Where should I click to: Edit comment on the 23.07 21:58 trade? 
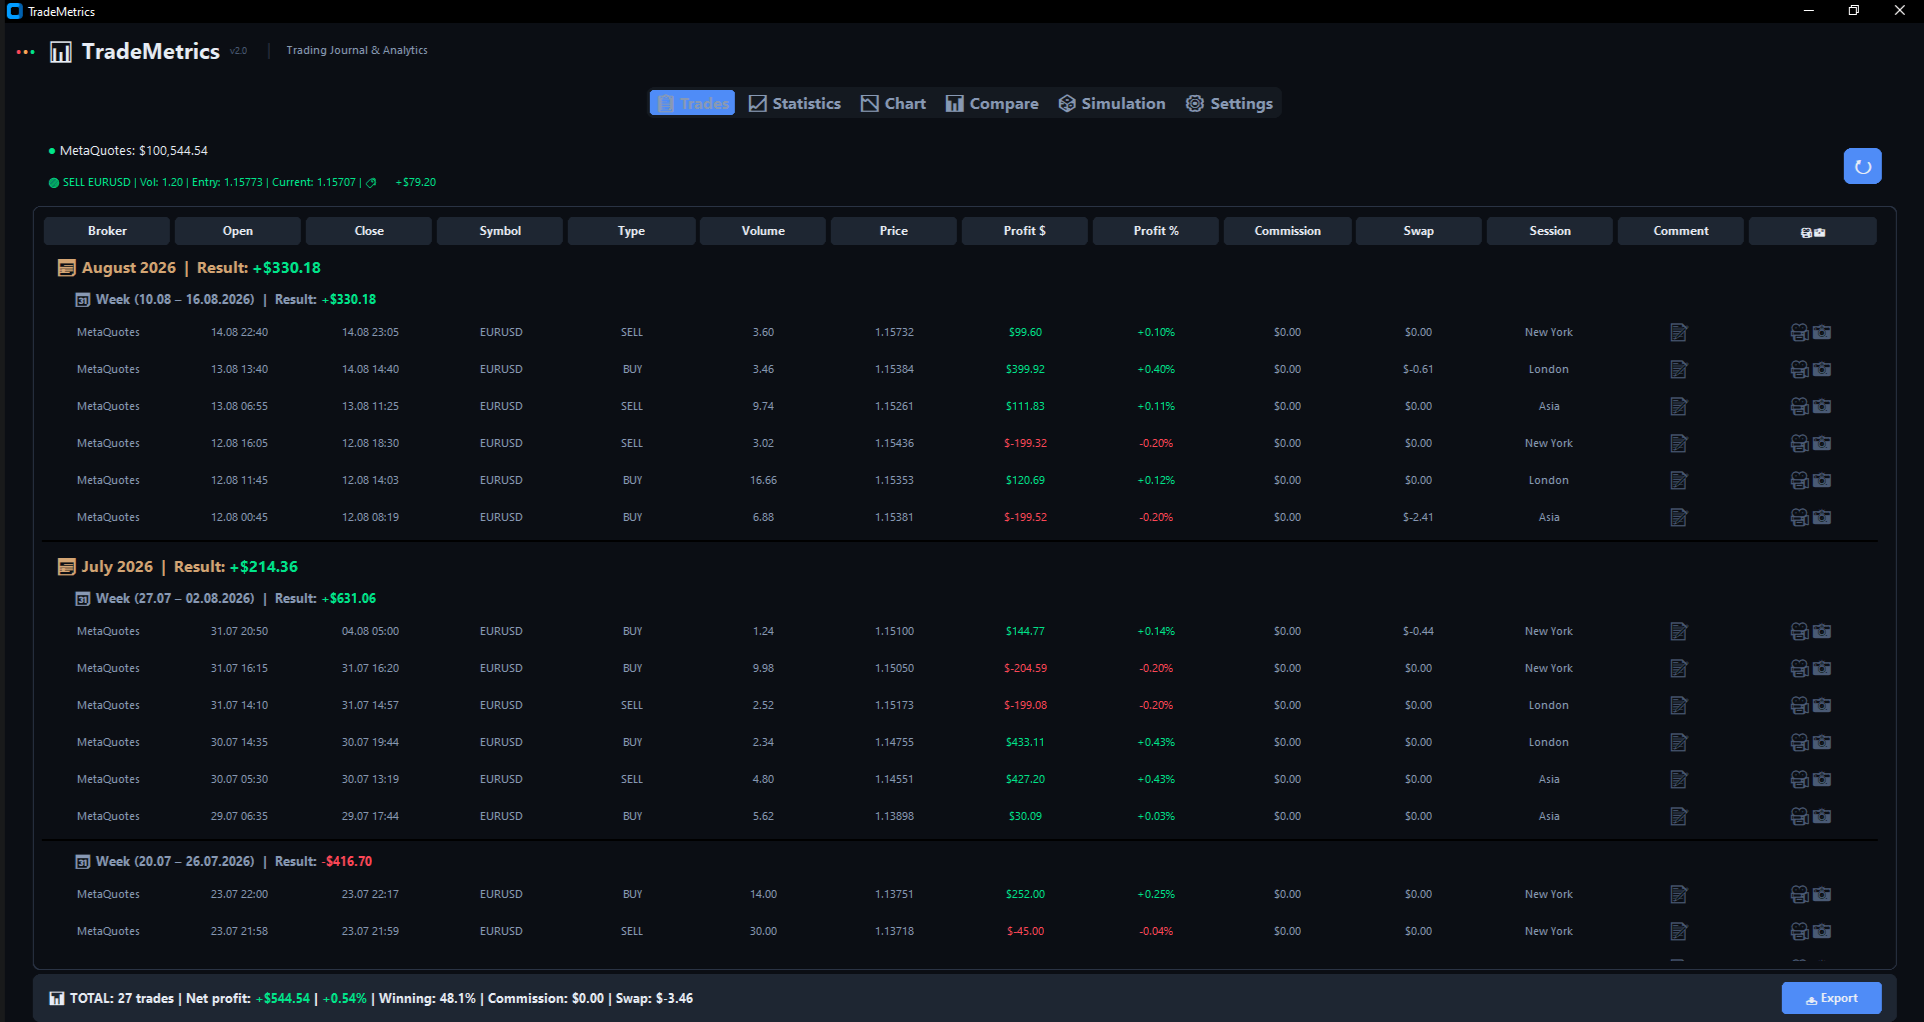[x=1679, y=931]
